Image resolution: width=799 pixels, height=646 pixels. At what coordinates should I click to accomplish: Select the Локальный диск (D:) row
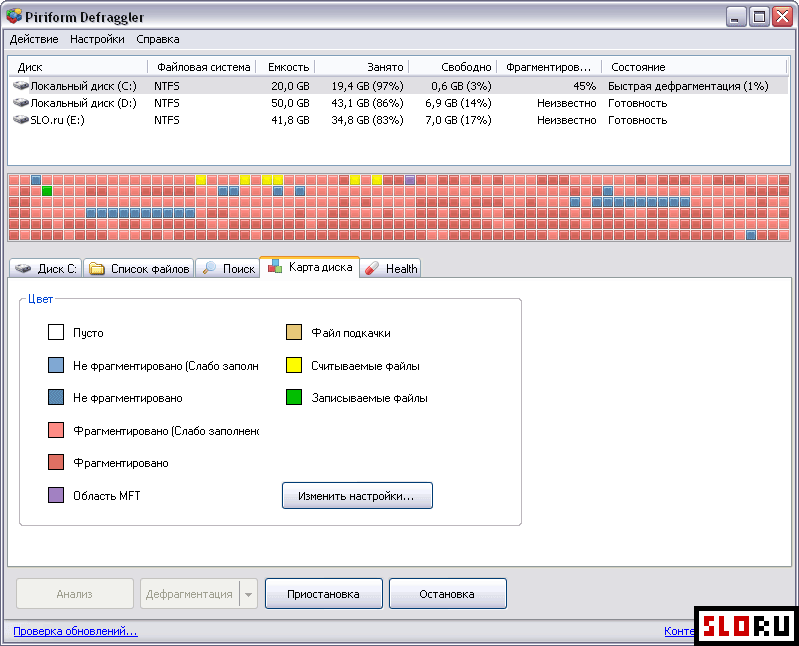click(398, 103)
